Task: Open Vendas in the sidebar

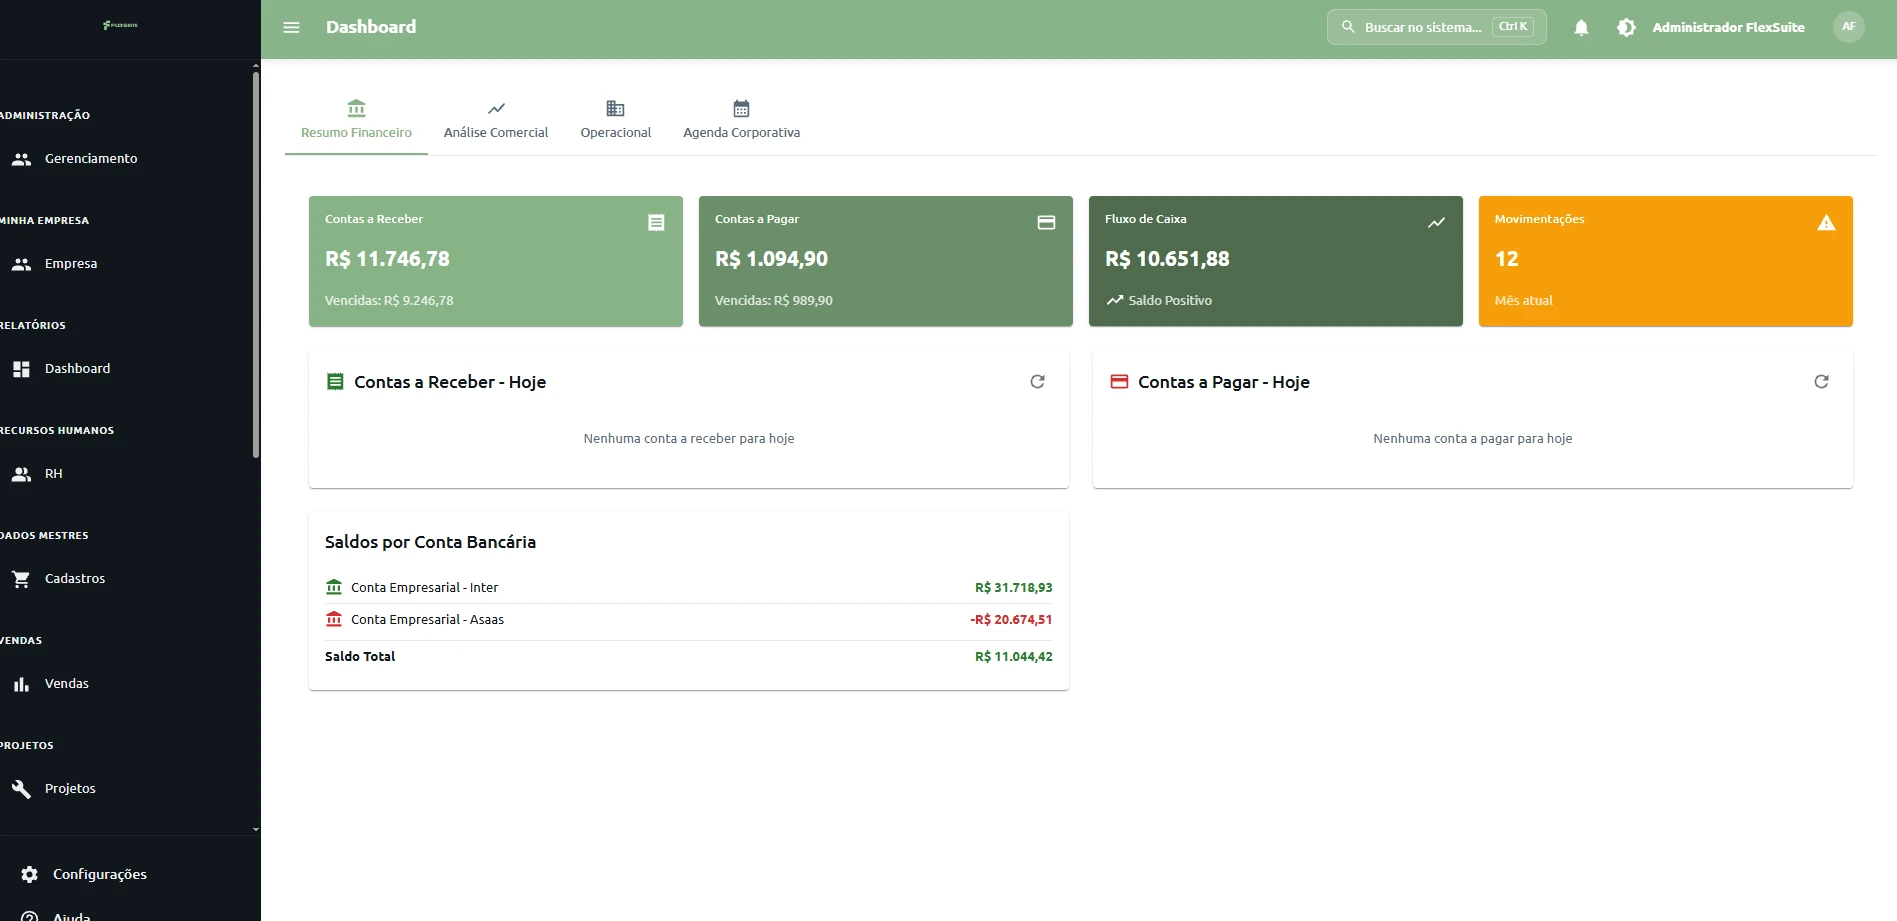Action: tap(125, 683)
